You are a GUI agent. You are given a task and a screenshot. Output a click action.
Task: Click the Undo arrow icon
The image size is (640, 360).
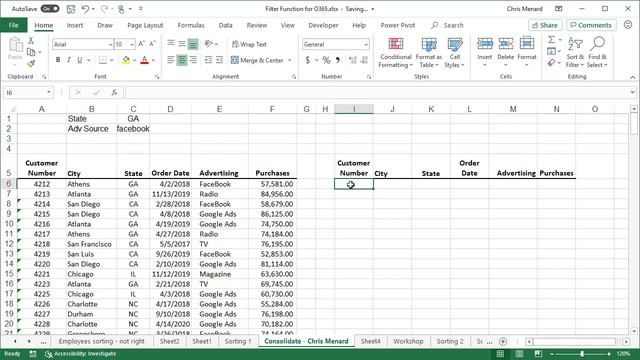(85, 9)
